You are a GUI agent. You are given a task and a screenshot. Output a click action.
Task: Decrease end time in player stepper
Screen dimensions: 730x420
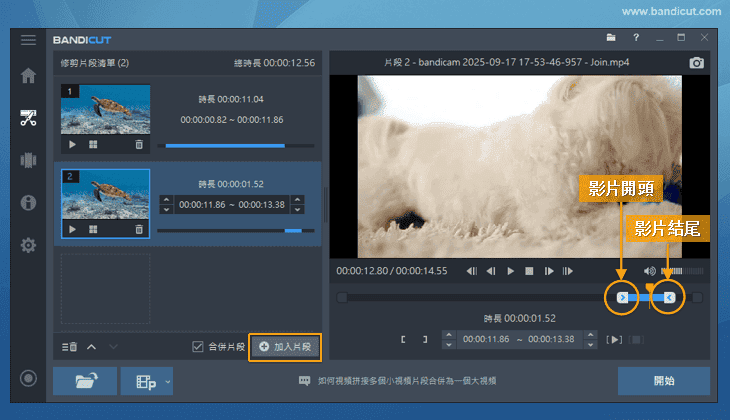tap(590, 345)
